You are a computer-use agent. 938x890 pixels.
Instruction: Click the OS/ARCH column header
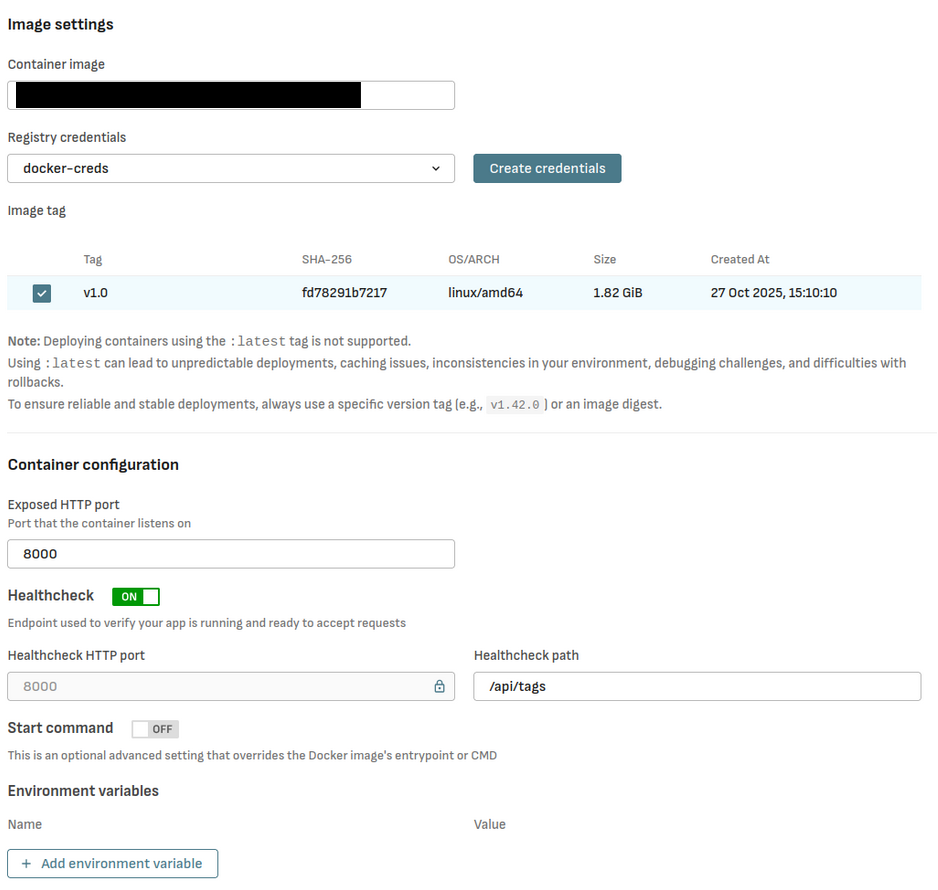[x=472, y=260]
